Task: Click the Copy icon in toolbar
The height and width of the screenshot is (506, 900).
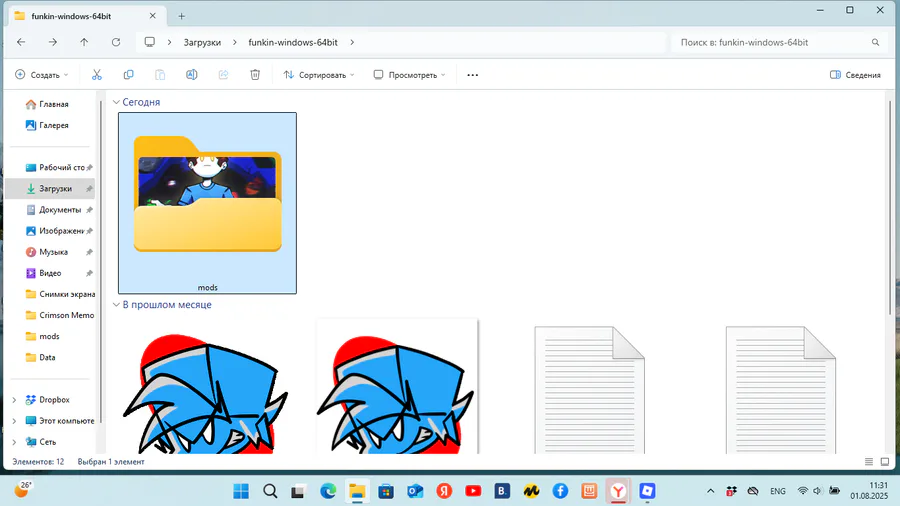Action: [x=129, y=75]
